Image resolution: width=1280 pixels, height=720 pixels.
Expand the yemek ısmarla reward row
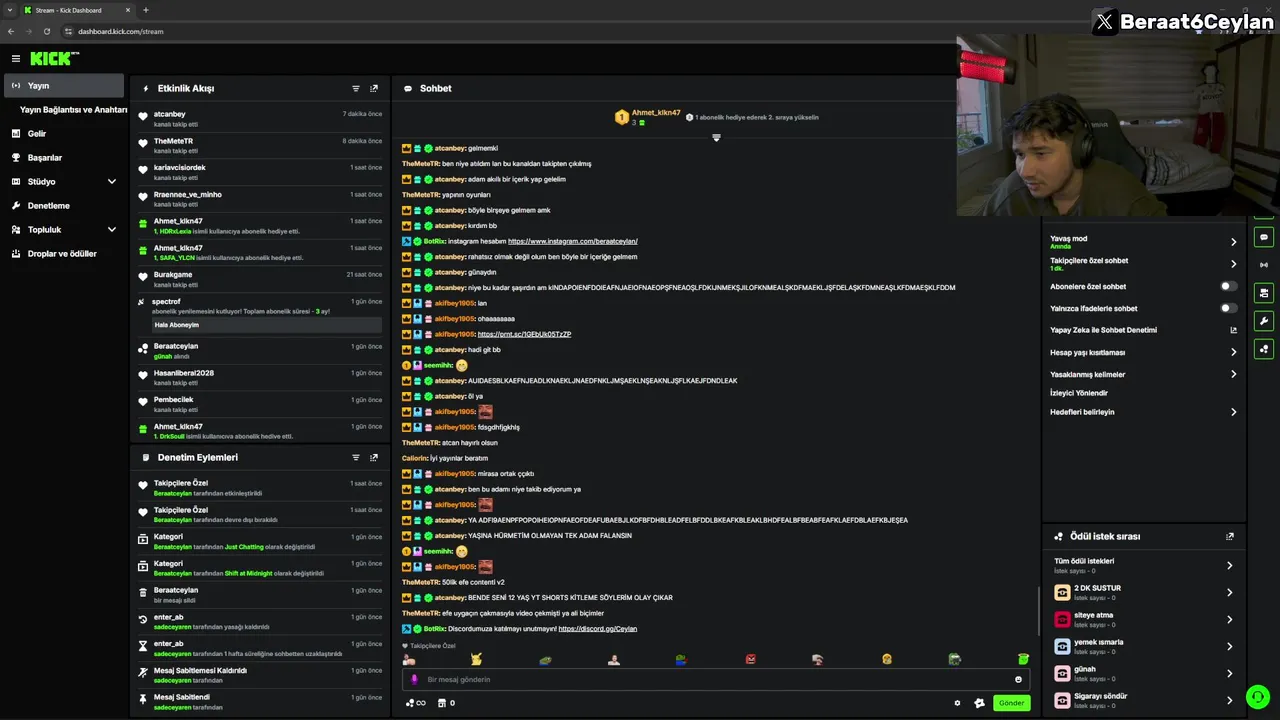(1143, 646)
